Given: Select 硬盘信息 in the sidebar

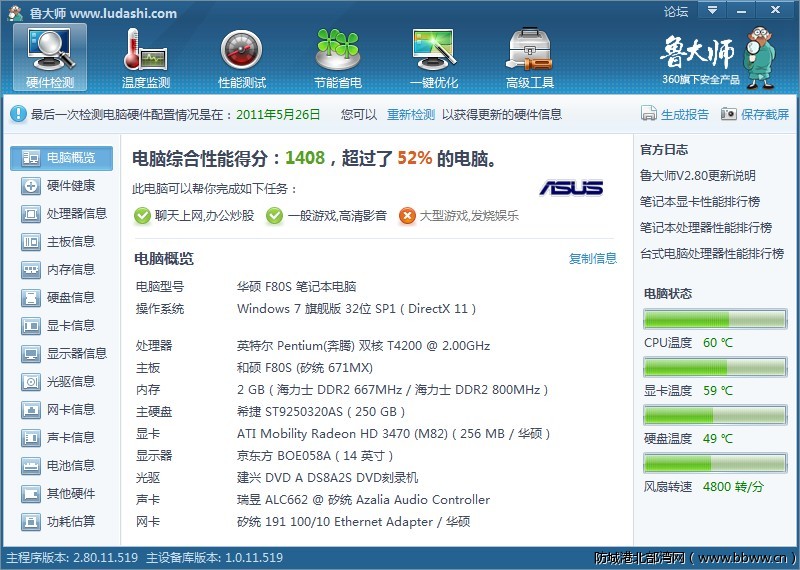Looking at the screenshot, I should tap(61, 298).
